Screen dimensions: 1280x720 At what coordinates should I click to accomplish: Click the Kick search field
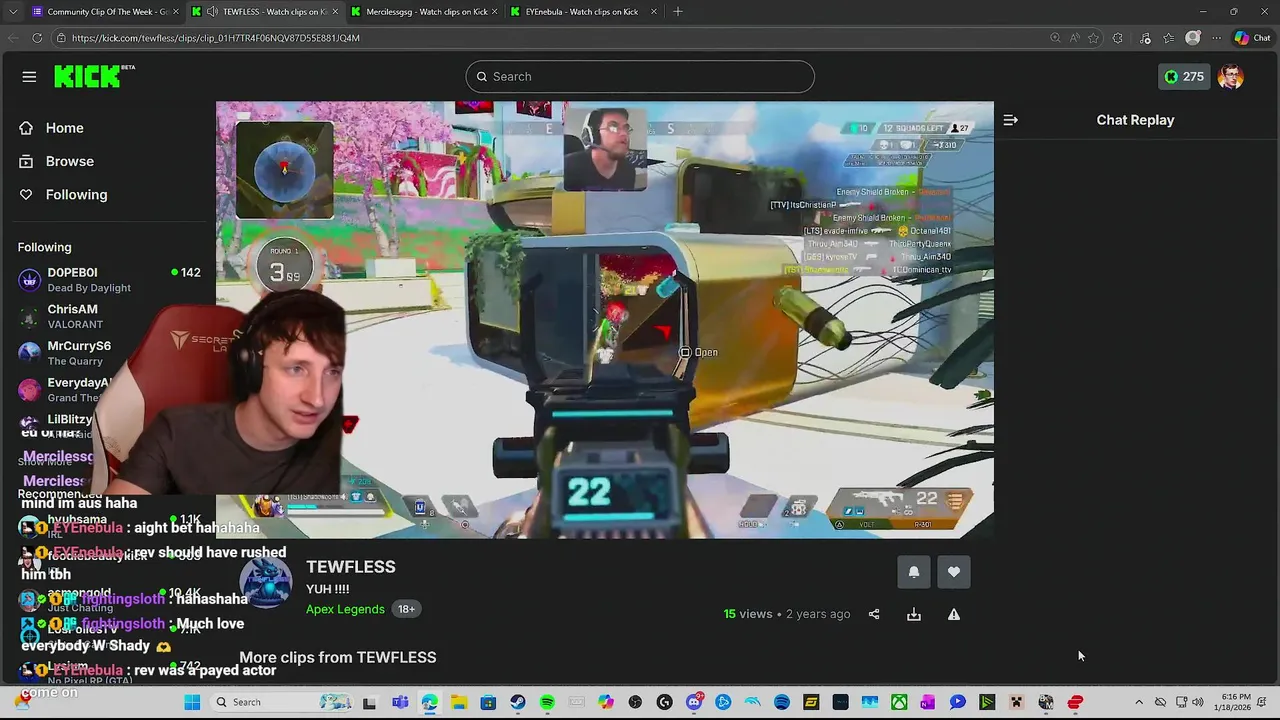coord(640,77)
